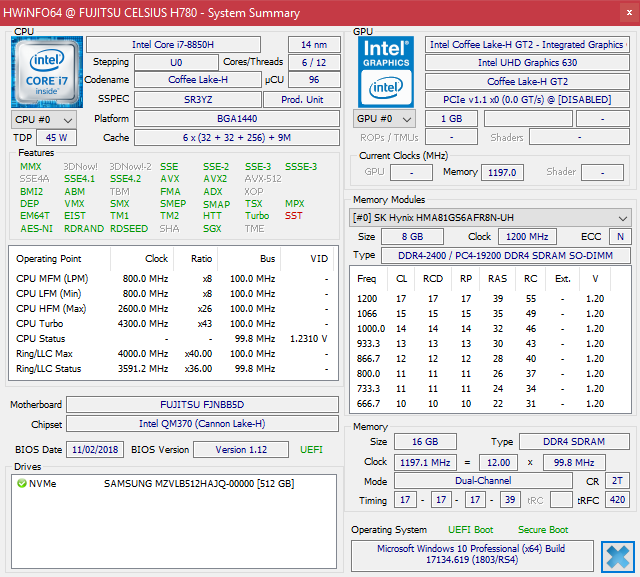Open the GPU #0 selector dropdown
The image size is (640, 577).
[x=384, y=119]
